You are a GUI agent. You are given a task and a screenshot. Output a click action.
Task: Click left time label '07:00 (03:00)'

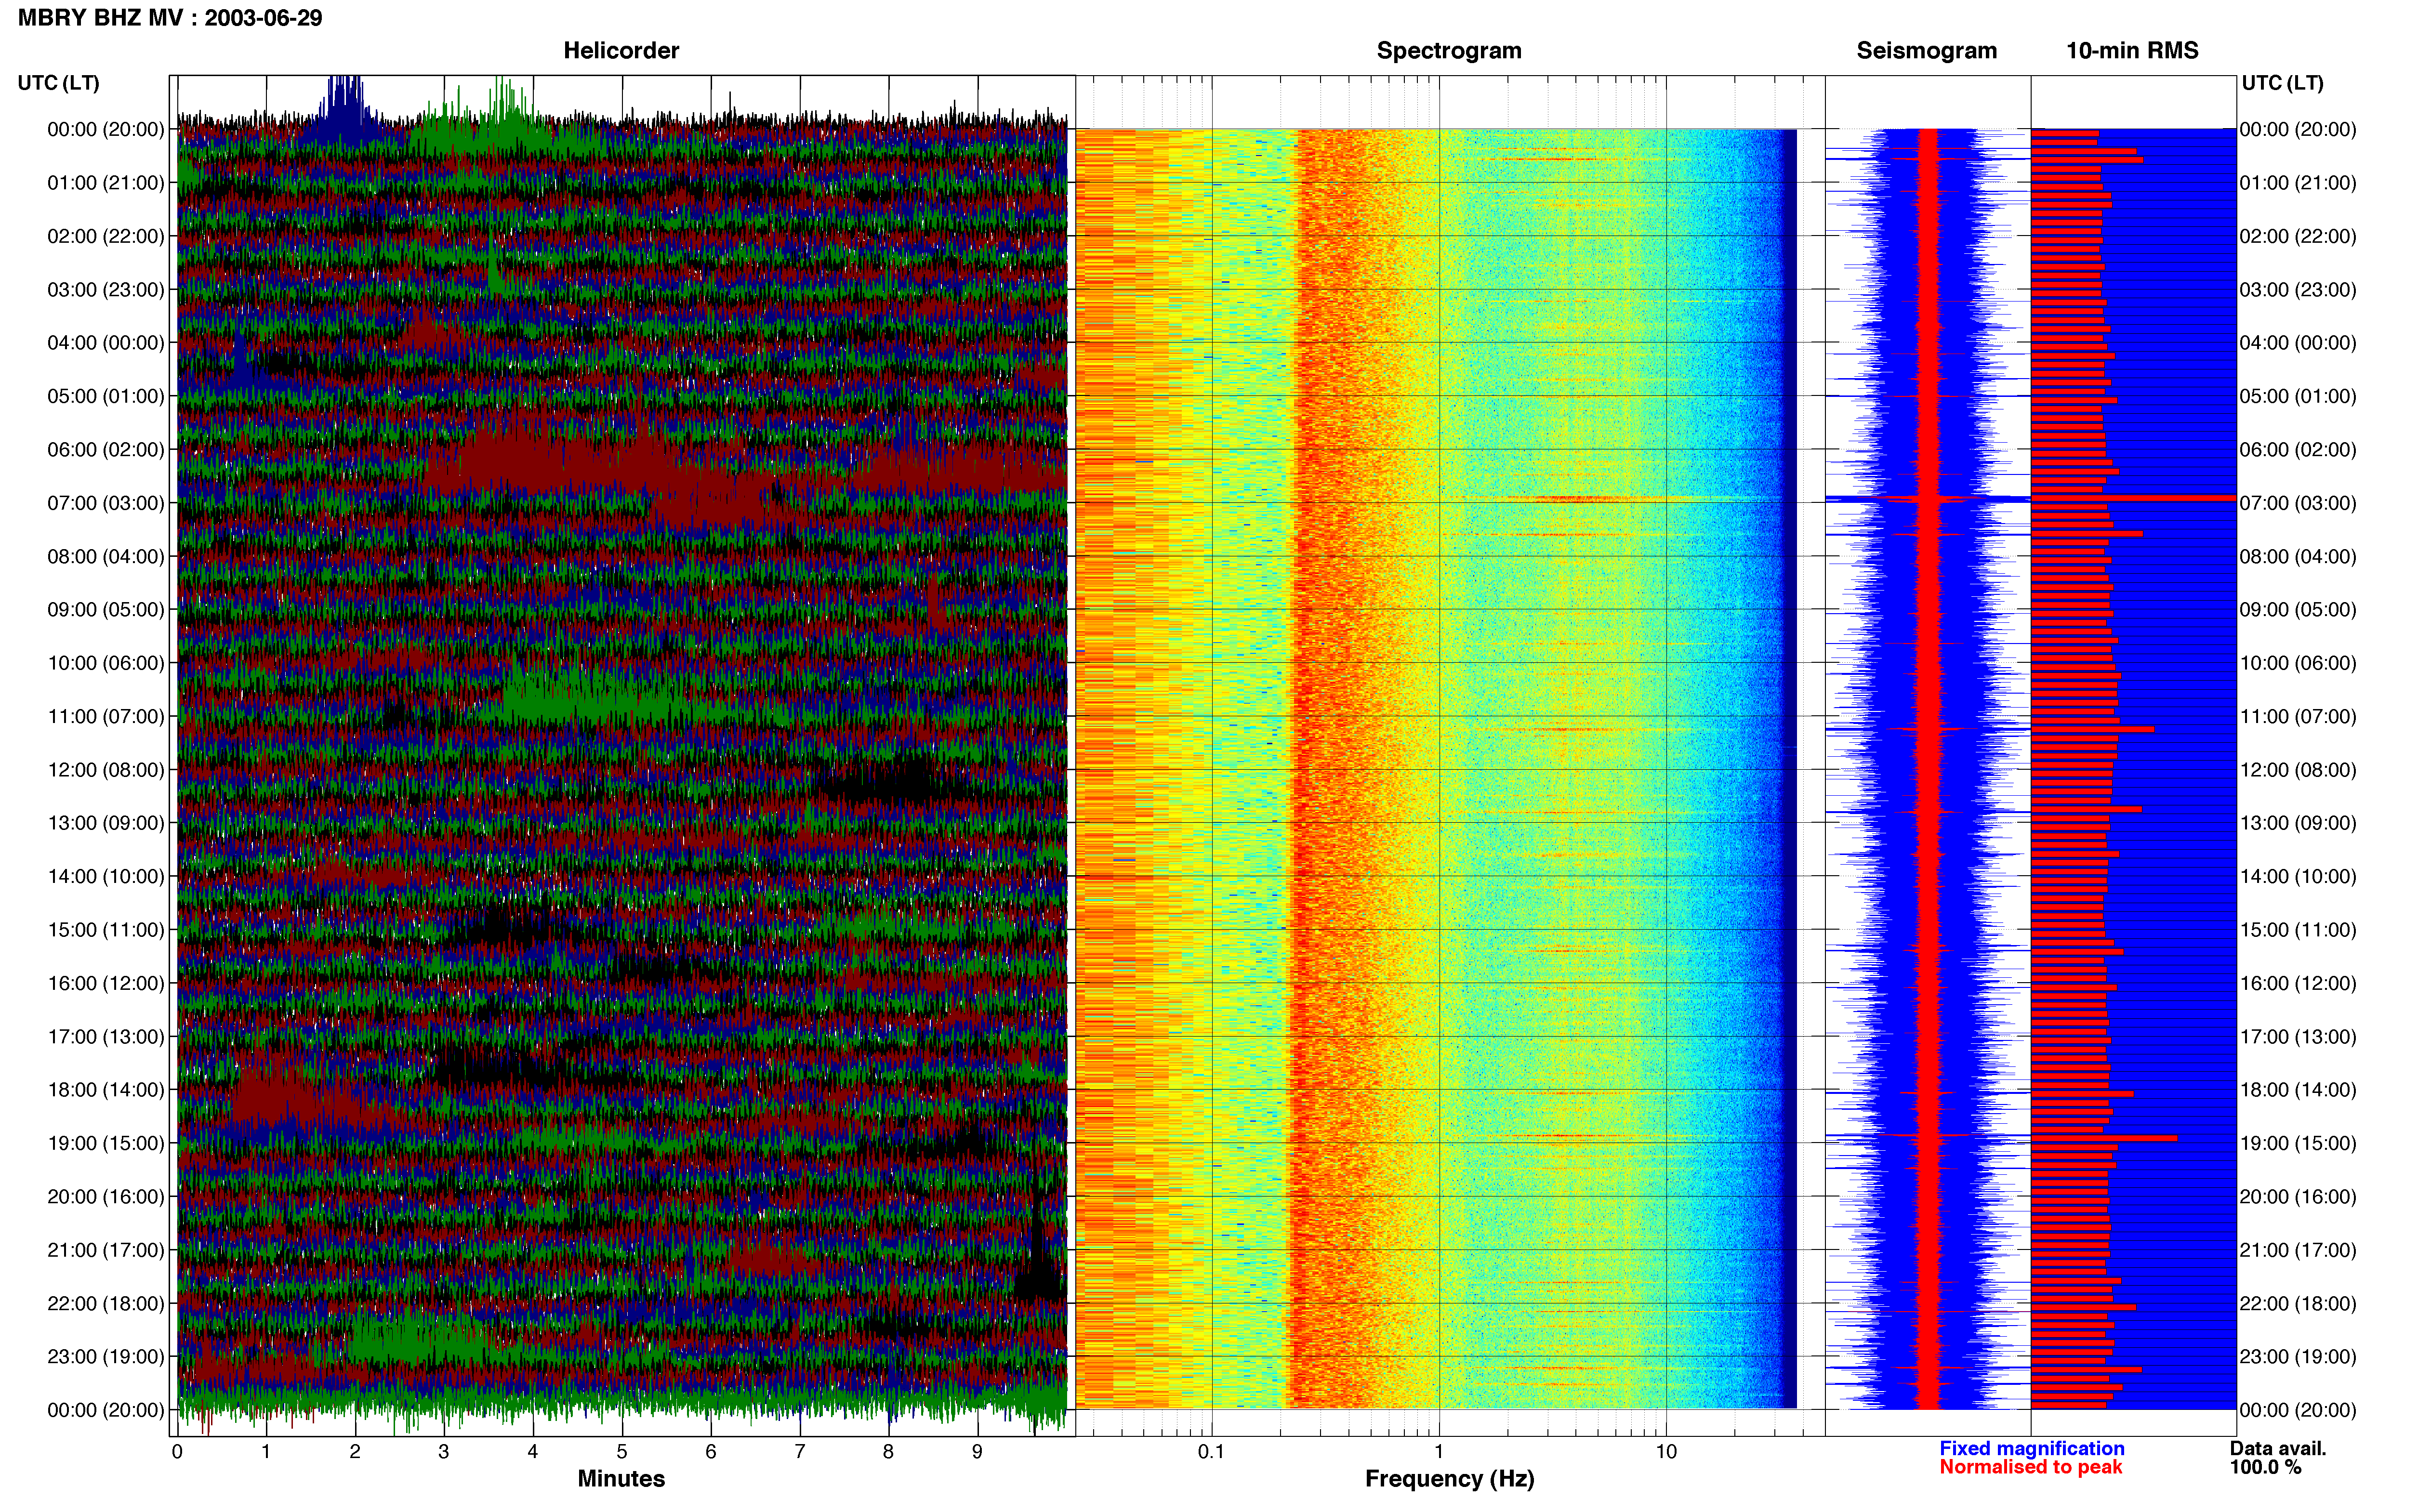coord(105,502)
